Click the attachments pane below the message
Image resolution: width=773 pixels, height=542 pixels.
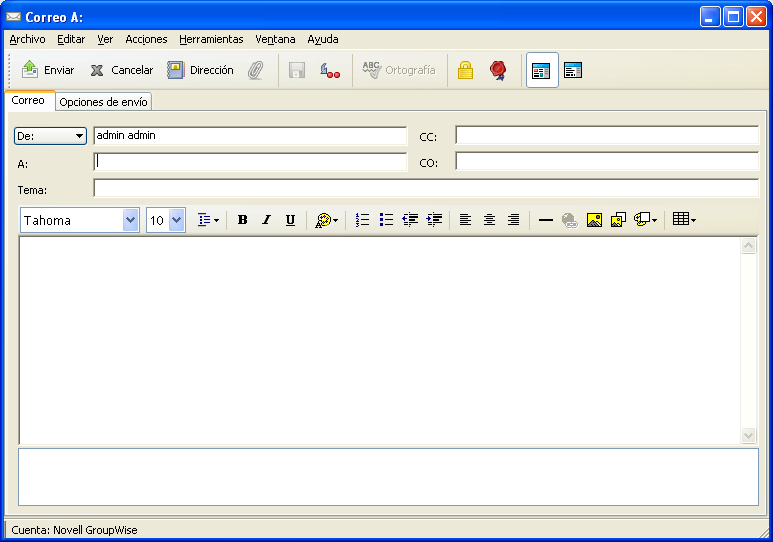tap(388, 477)
